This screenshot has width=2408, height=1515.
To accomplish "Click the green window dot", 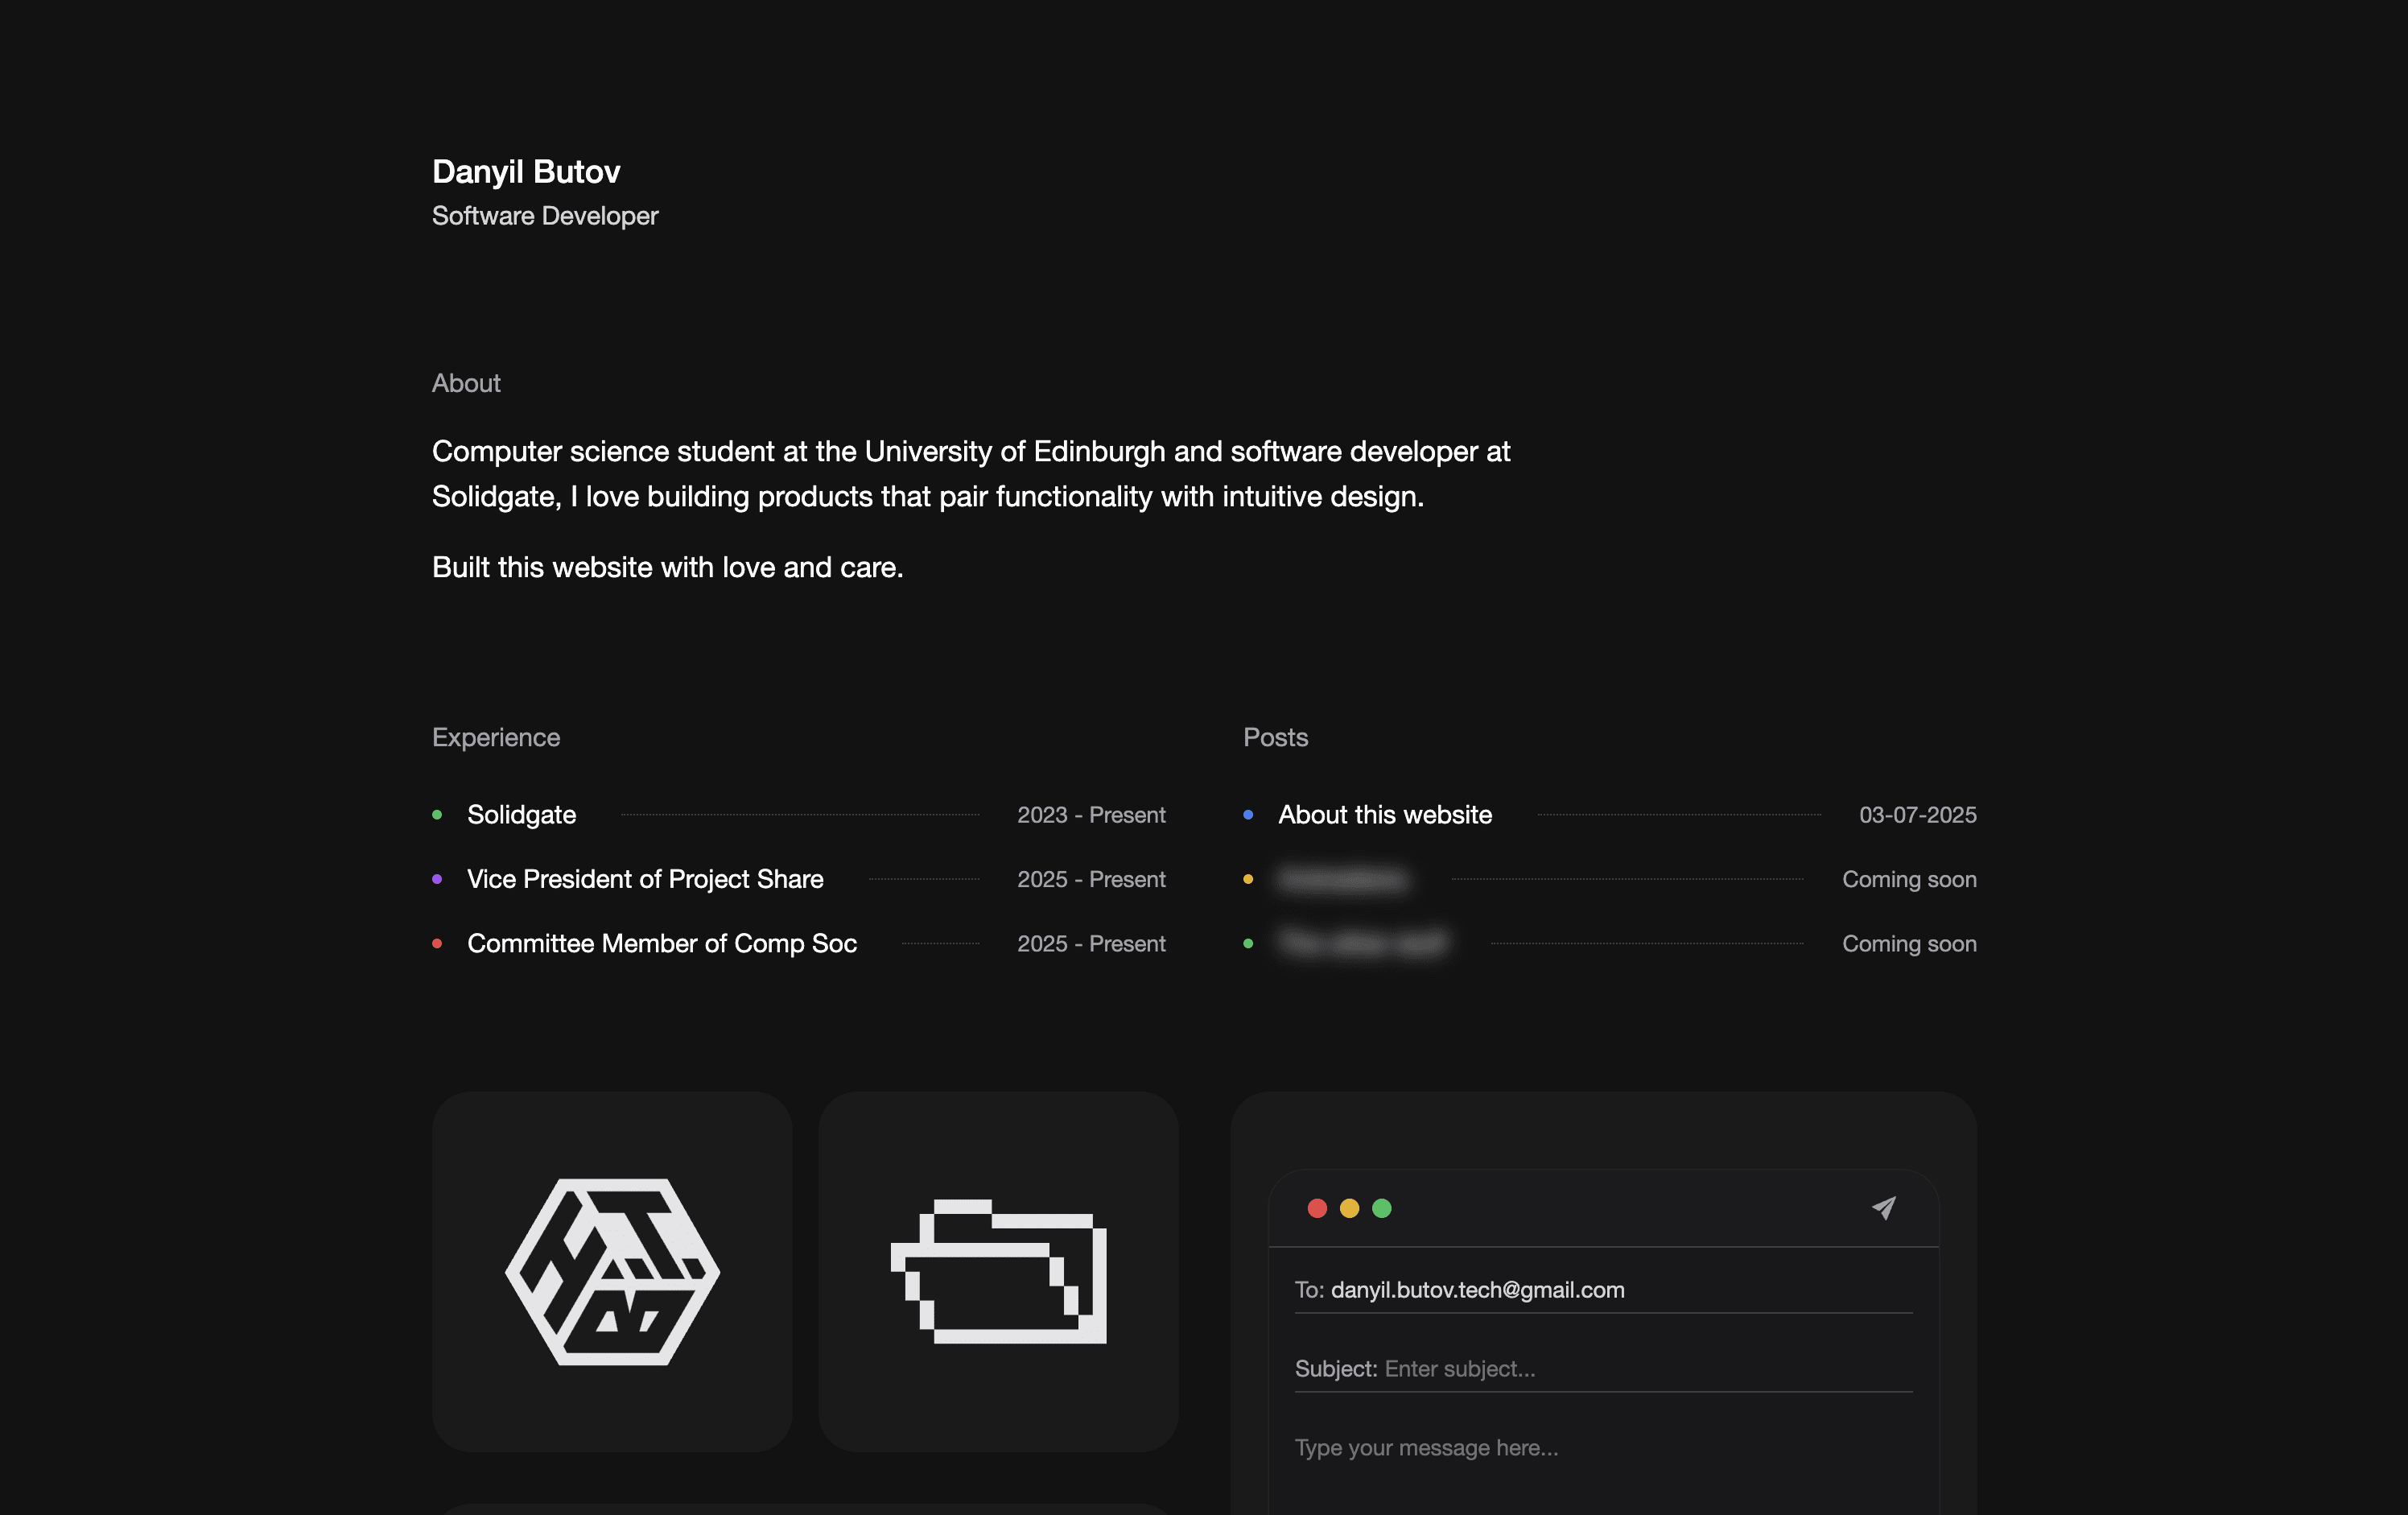I will pos(1382,1208).
